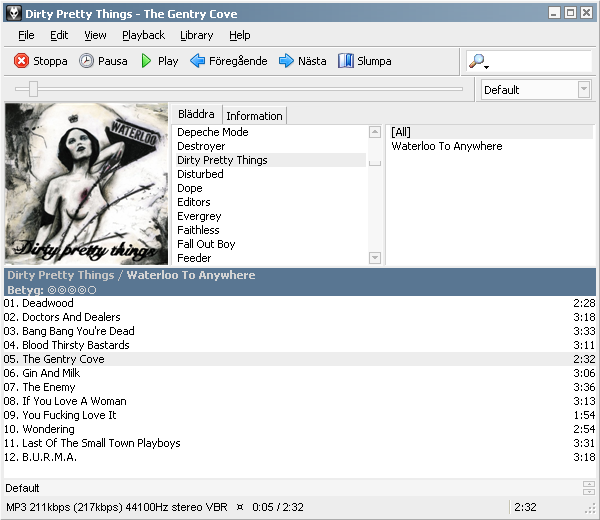Select track 08. If You Love A Woman
The height and width of the screenshot is (520, 600).
click(300, 401)
